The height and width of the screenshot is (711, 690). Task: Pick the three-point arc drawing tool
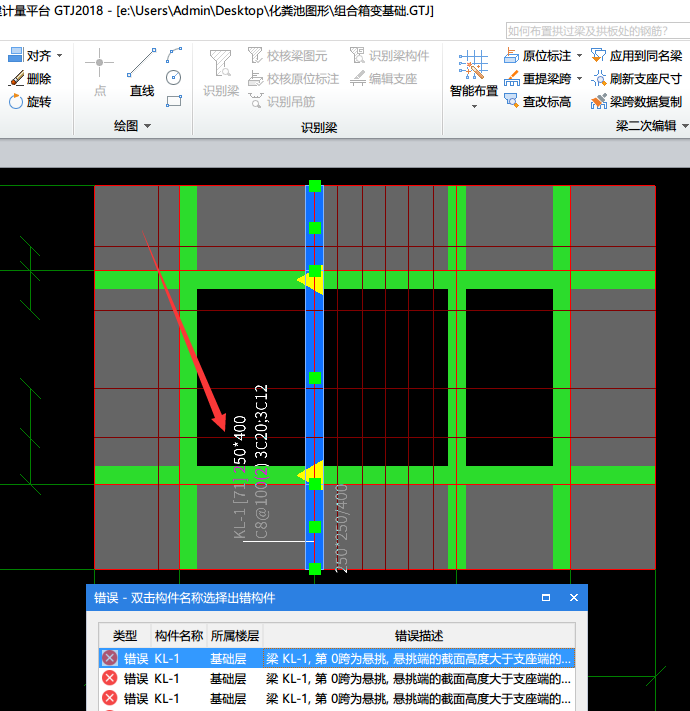point(174,55)
